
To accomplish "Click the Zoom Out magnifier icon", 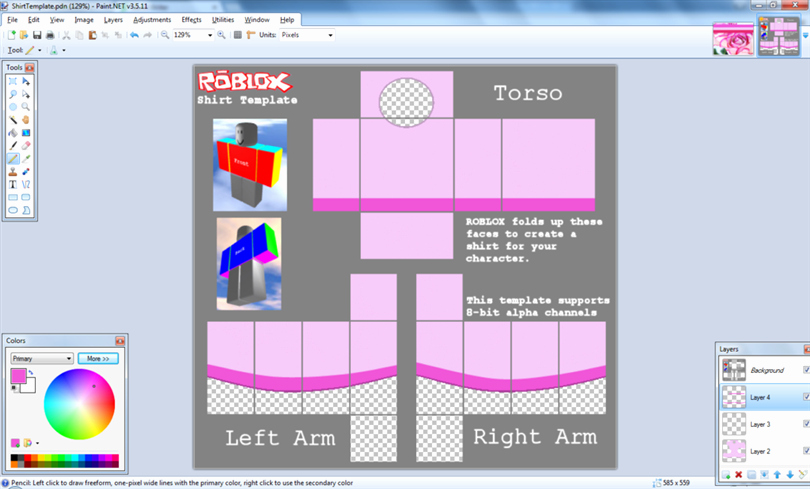I will [165, 35].
